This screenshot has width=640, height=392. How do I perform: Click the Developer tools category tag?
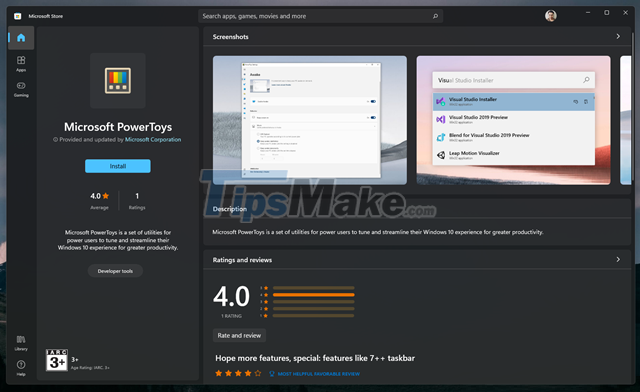115,271
